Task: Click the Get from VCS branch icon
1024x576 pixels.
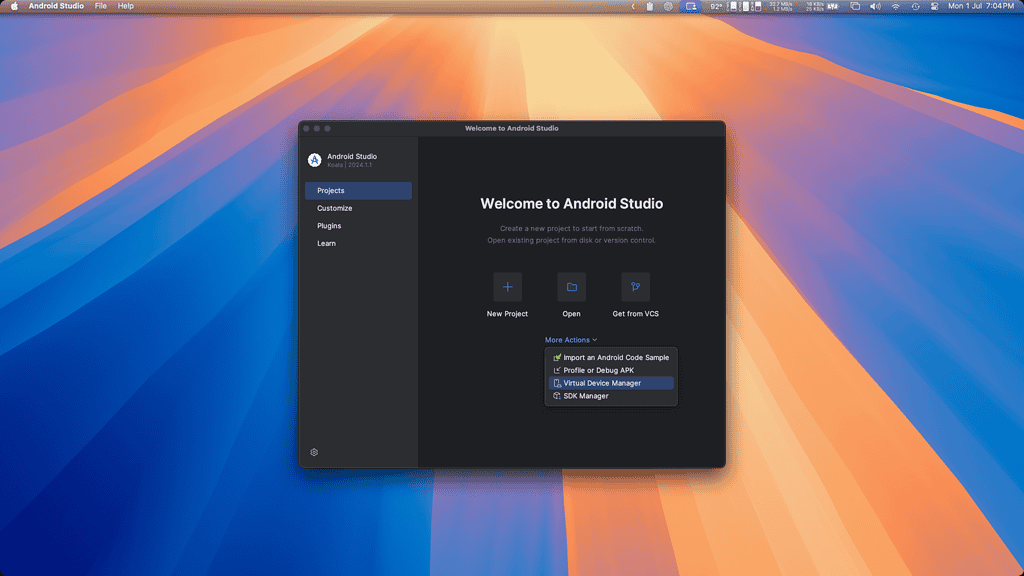Action: tap(635, 287)
